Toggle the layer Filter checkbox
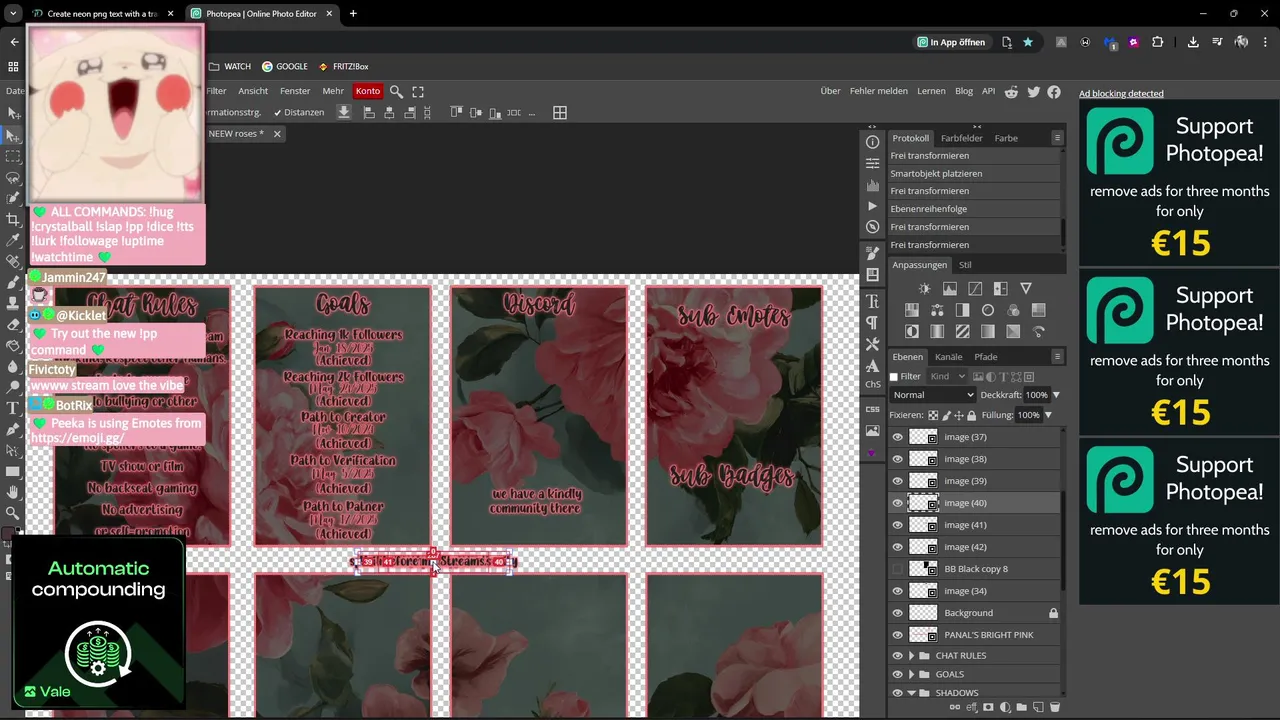The image size is (1280, 720). (894, 377)
